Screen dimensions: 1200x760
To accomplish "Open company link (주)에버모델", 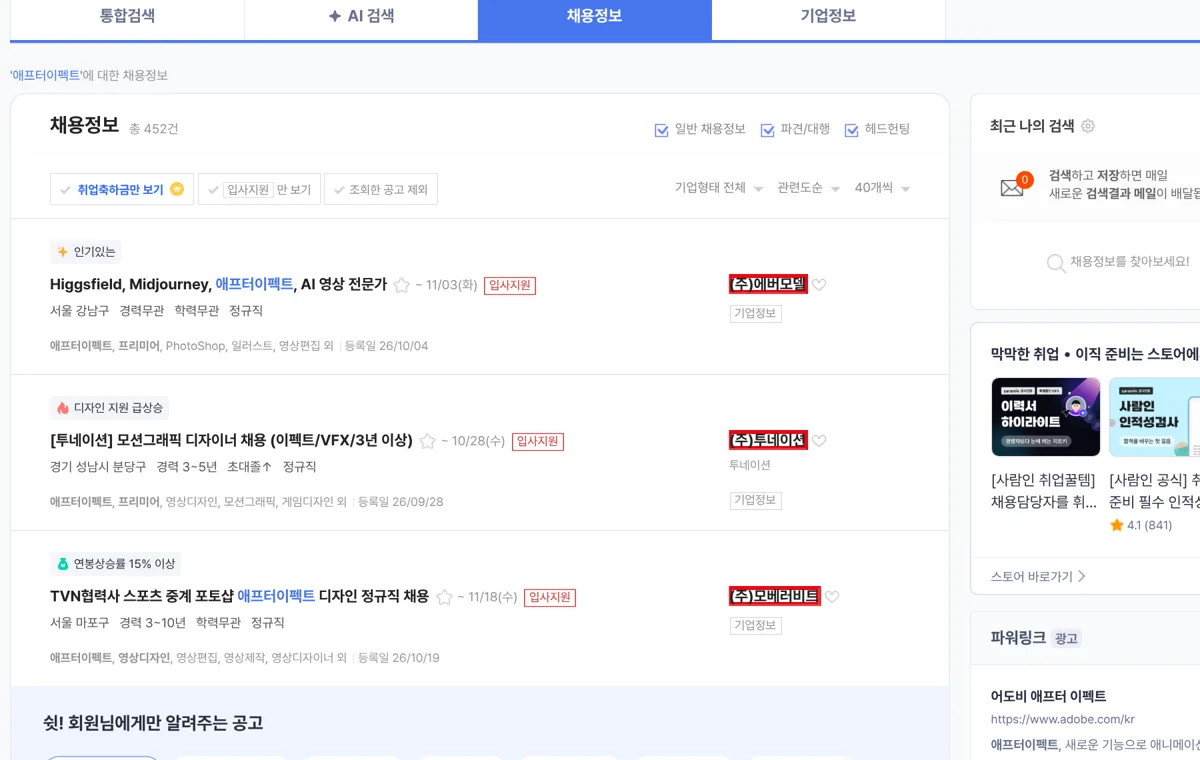I will pyautogui.click(x=768, y=284).
